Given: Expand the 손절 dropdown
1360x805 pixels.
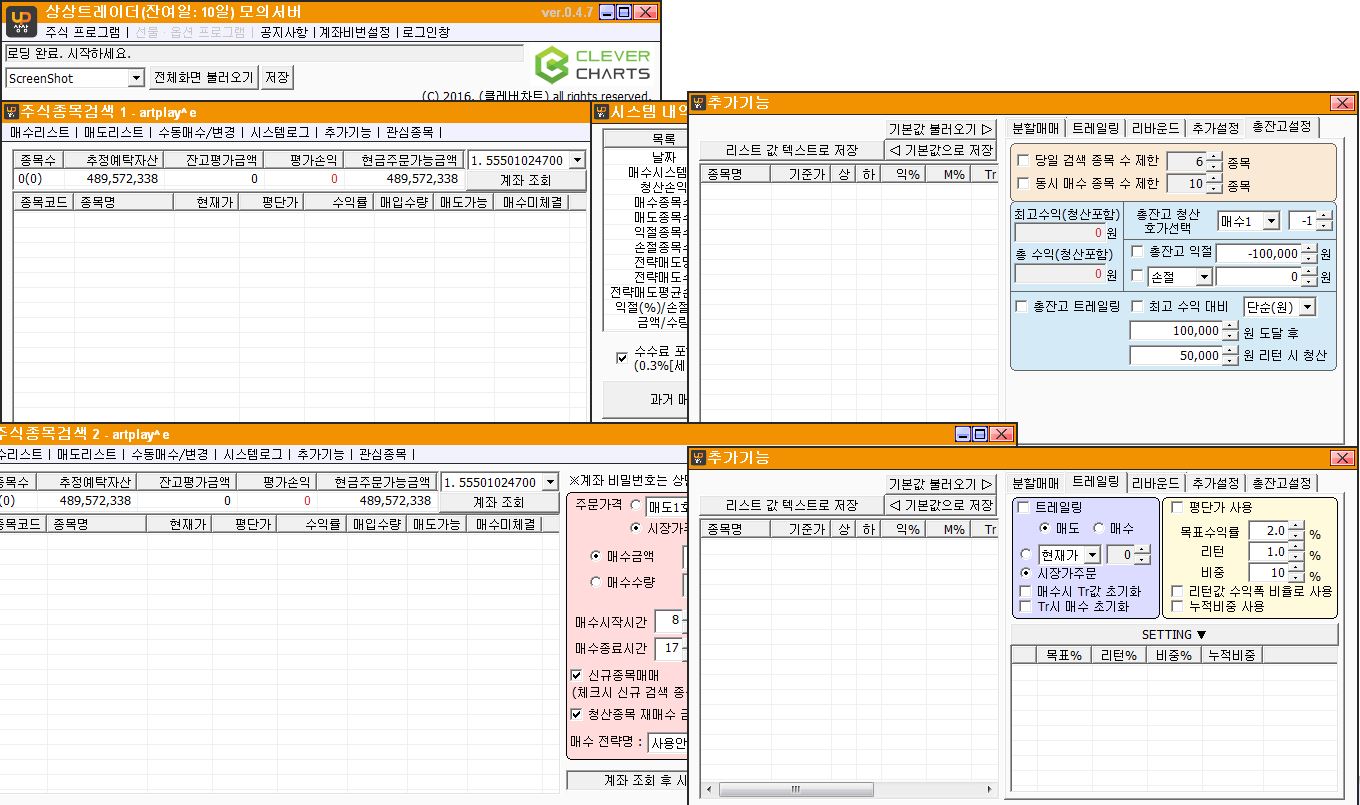Looking at the screenshot, I should [x=1203, y=276].
